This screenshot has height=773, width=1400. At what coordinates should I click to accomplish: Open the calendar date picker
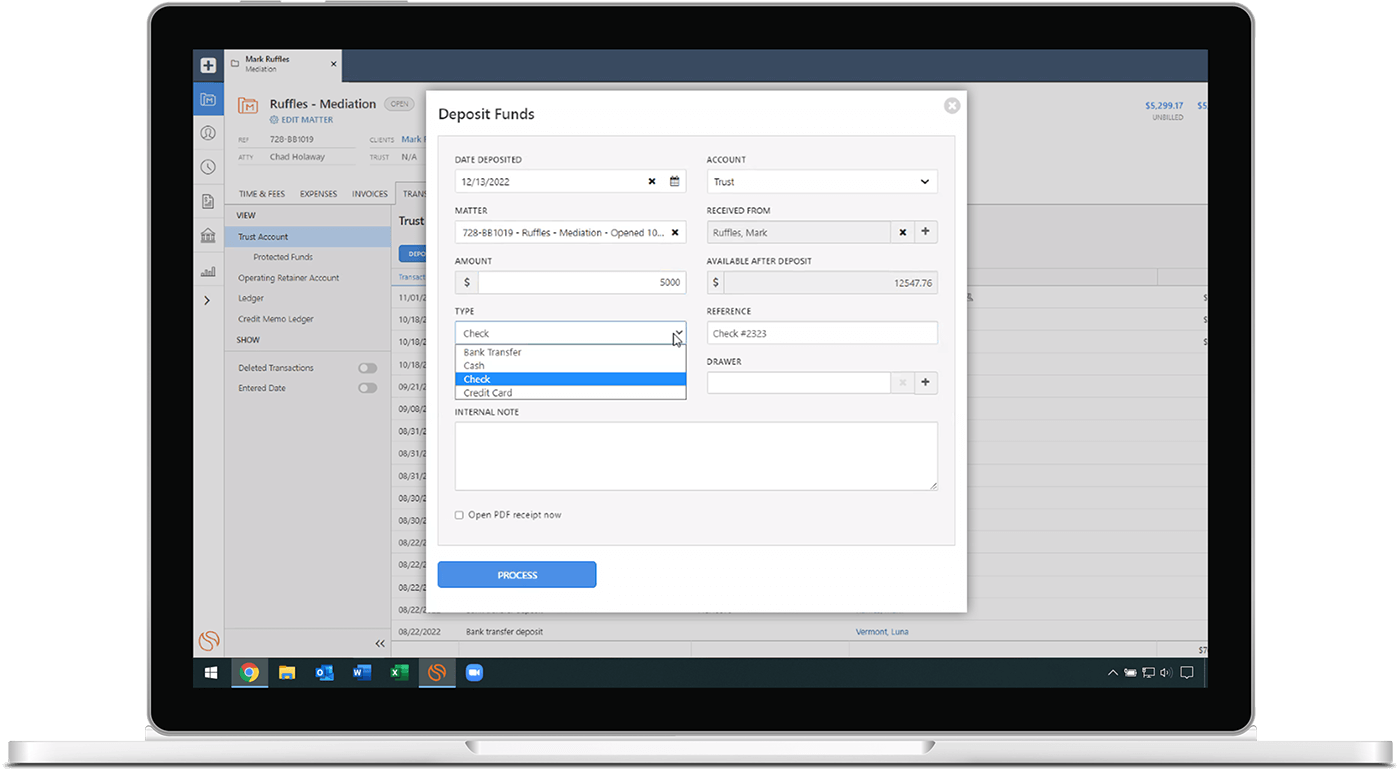[675, 182]
